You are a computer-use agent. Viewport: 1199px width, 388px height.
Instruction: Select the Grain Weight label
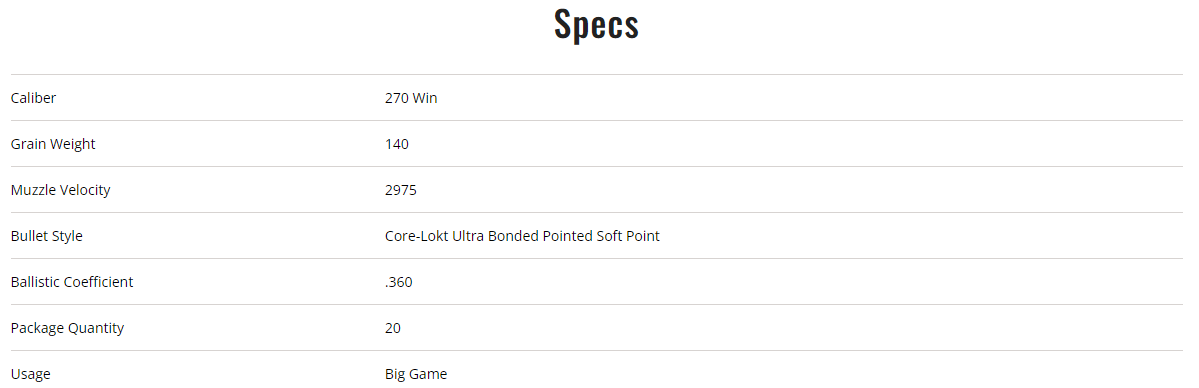point(53,144)
